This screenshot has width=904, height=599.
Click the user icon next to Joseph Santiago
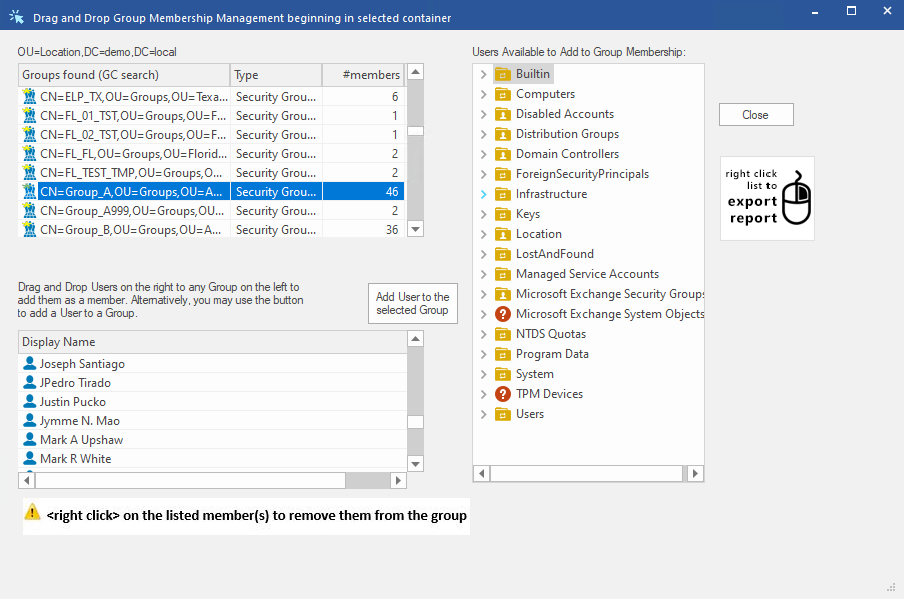[x=28, y=363]
